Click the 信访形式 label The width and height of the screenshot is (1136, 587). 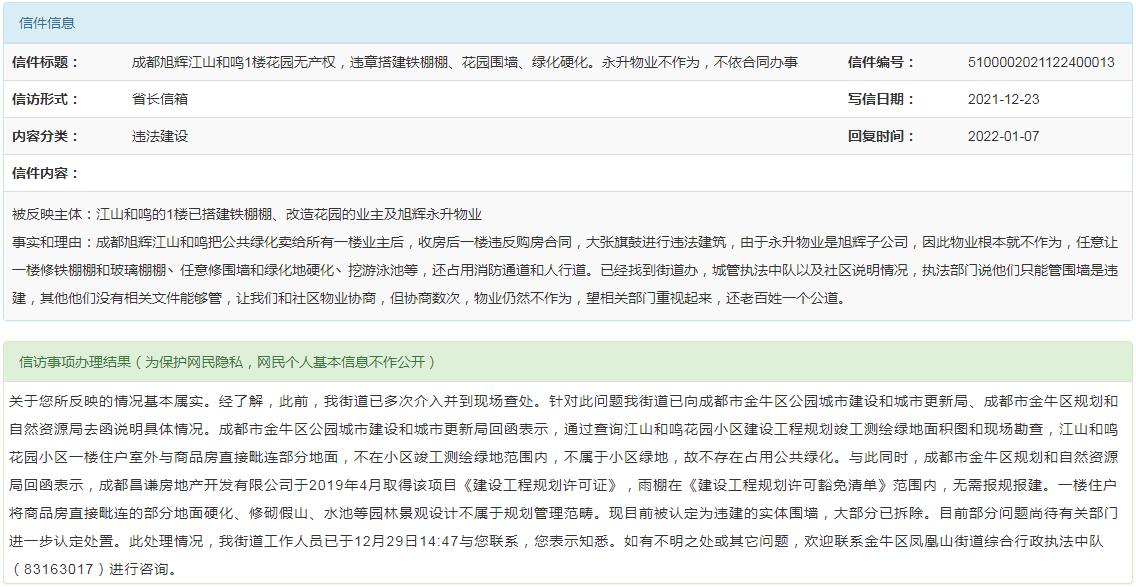(x=46, y=99)
